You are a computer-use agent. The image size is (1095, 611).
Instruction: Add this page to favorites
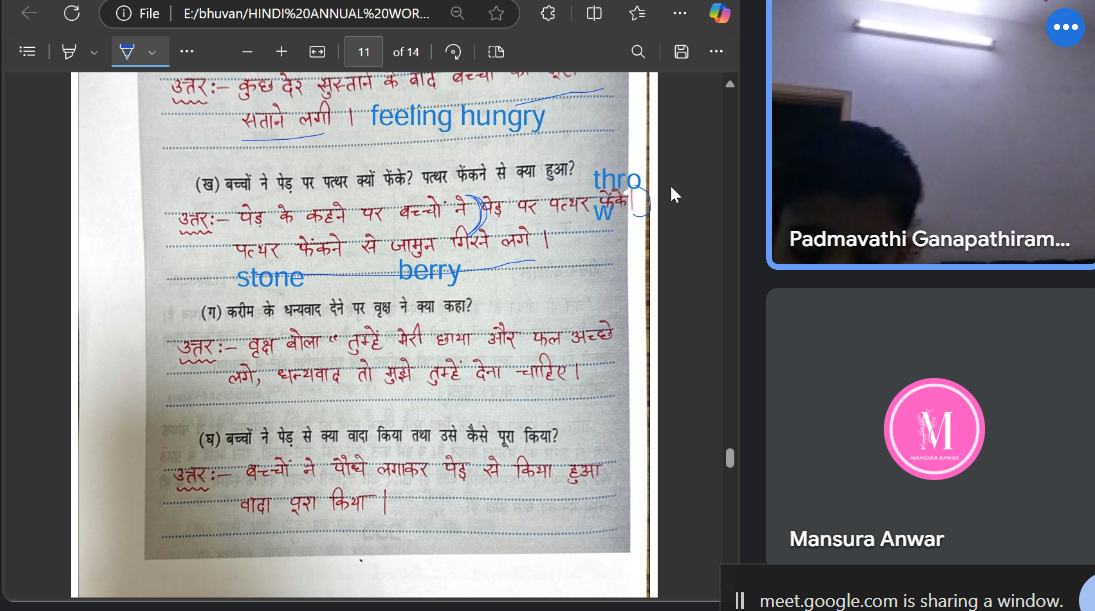(496, 13)
